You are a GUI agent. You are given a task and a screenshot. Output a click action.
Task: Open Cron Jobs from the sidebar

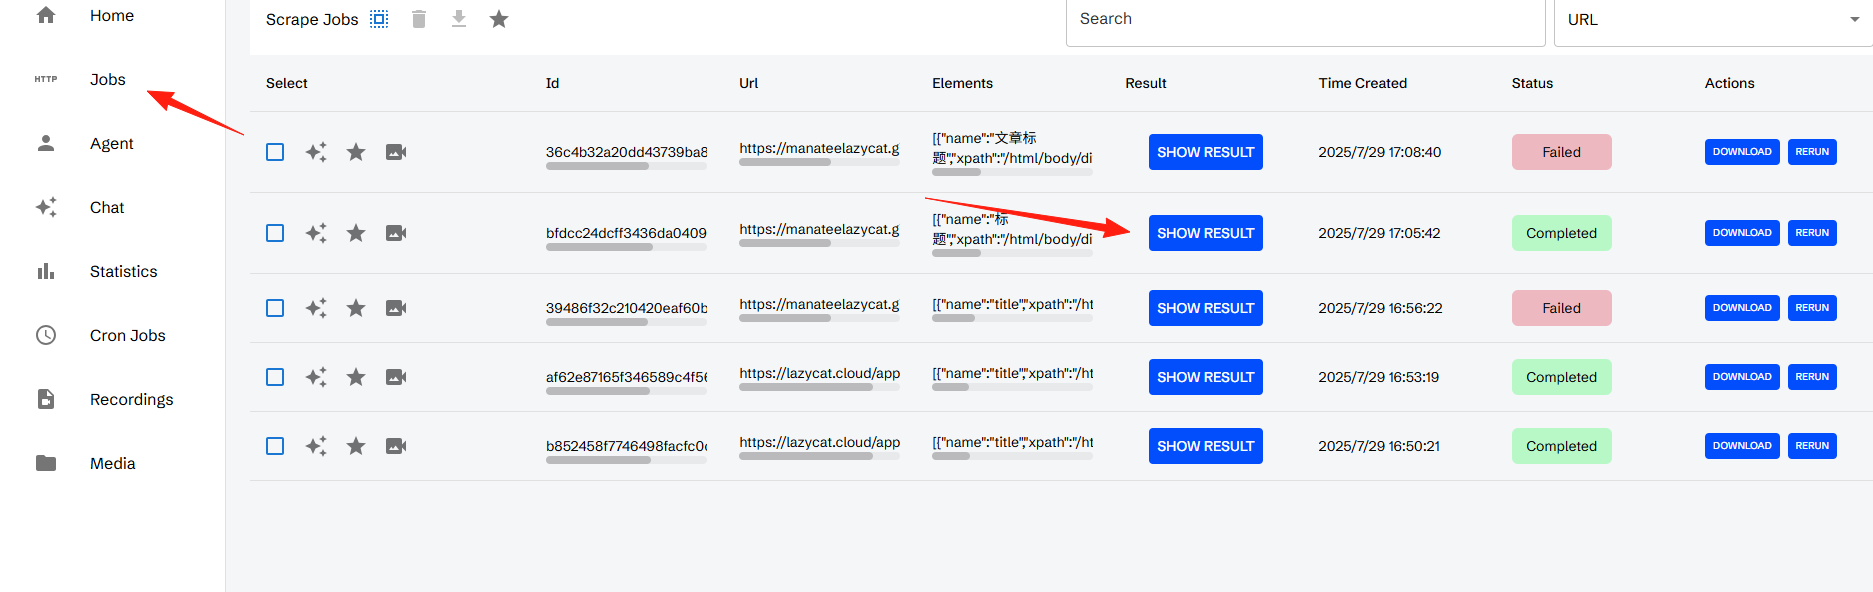click(x=128, y=335)
